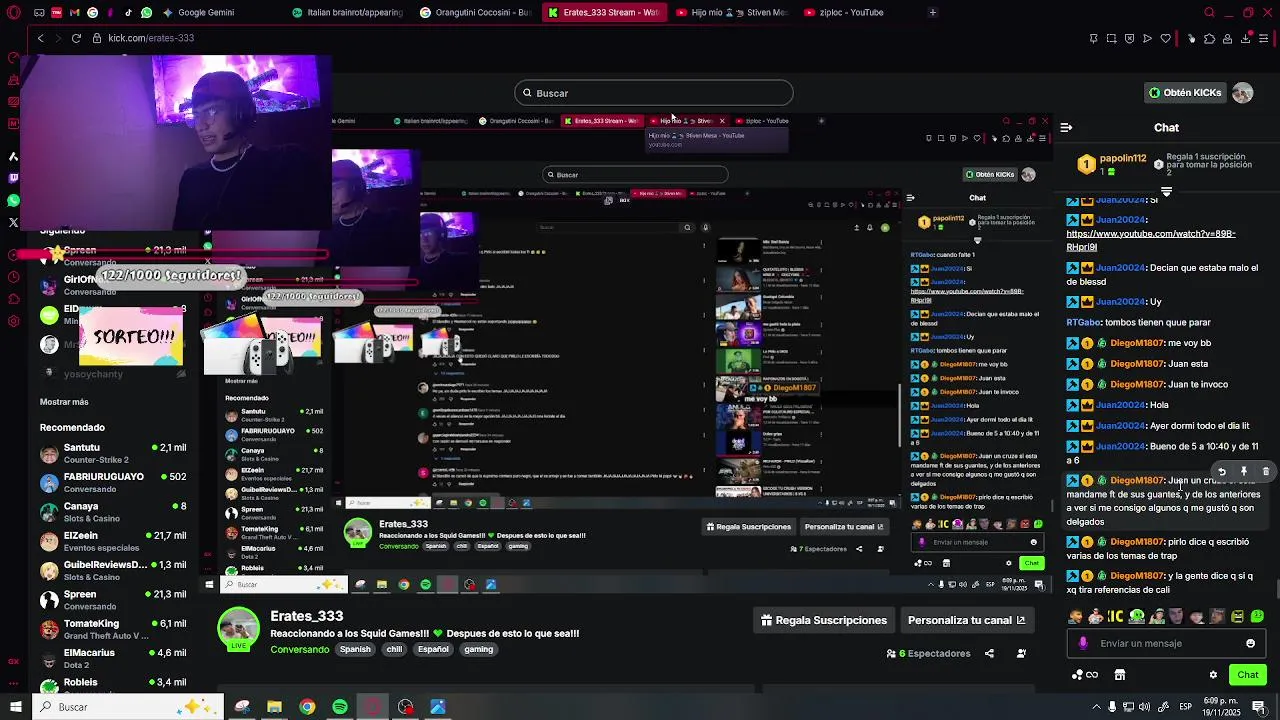
Task: Click the gaming tag
Action: [478, 649]
